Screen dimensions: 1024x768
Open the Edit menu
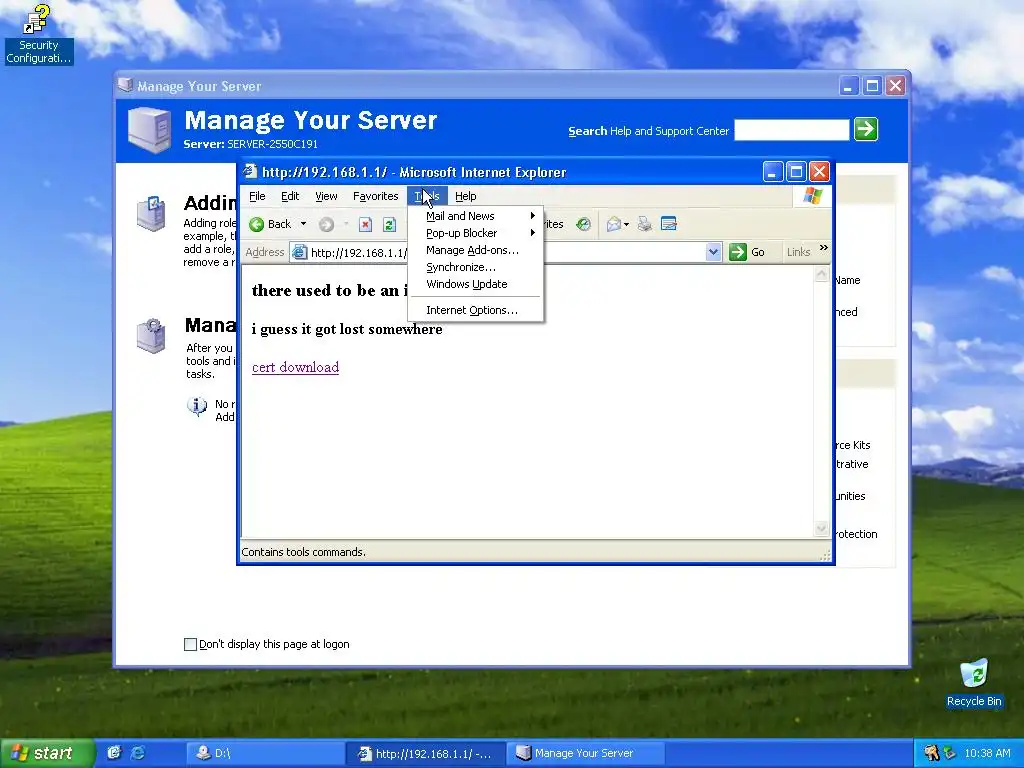pos(290,196)
